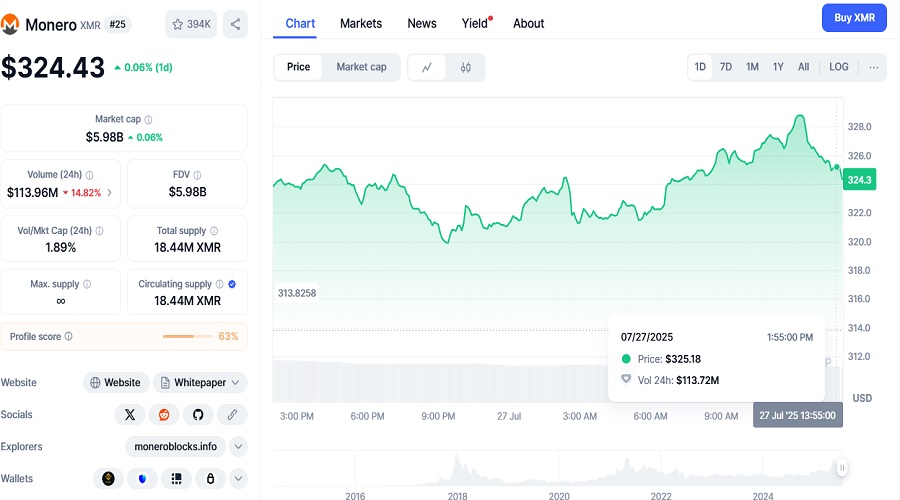Open Profile score info icon
This screenshot has height=500, width=900.
click(x=69, y=336)
